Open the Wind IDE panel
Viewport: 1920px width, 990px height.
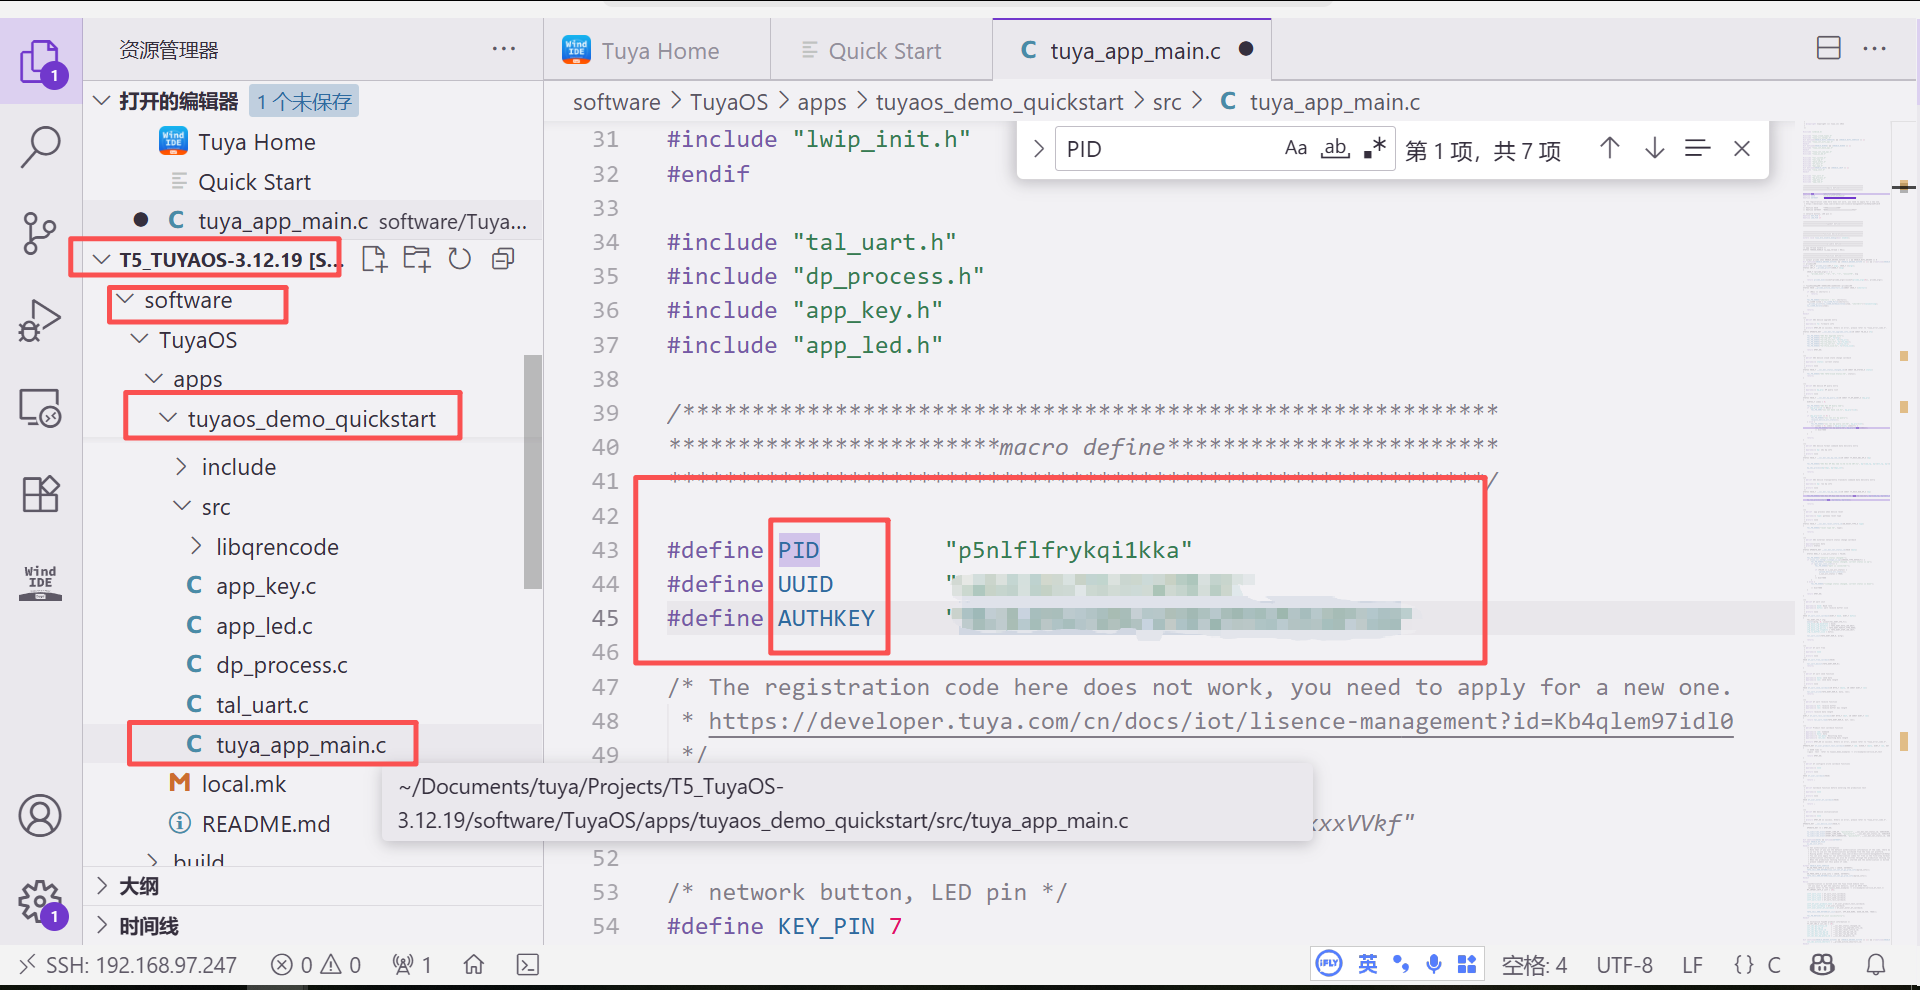pos(41,582)
